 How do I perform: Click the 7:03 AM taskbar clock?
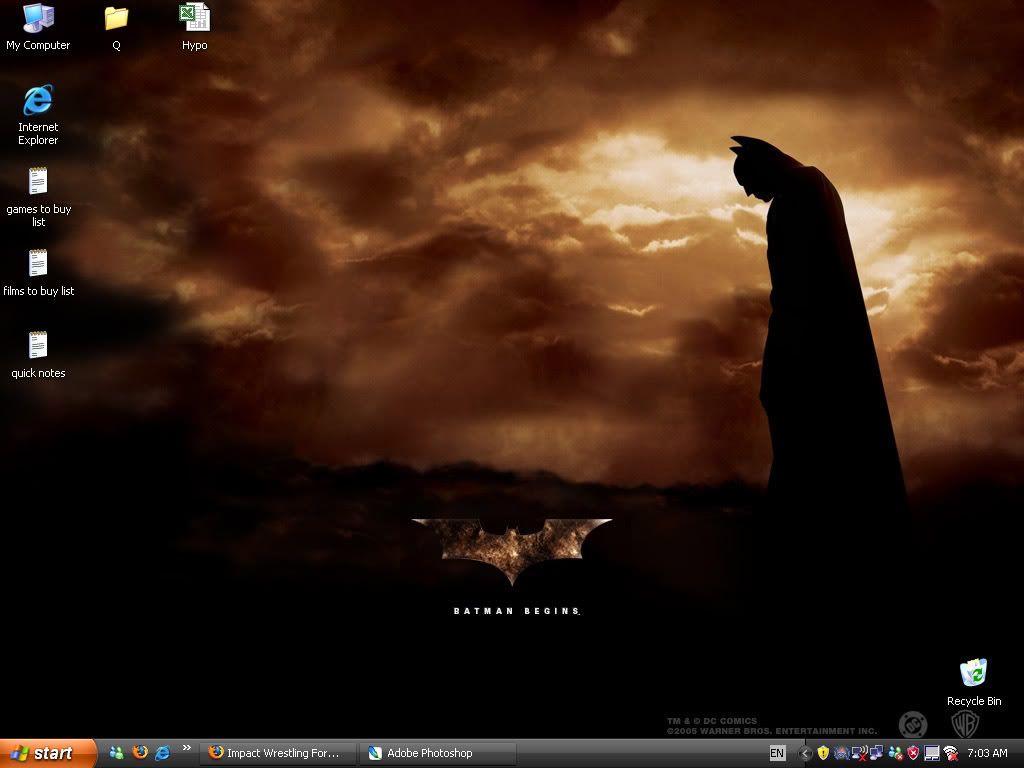click(x=987, y=754)
